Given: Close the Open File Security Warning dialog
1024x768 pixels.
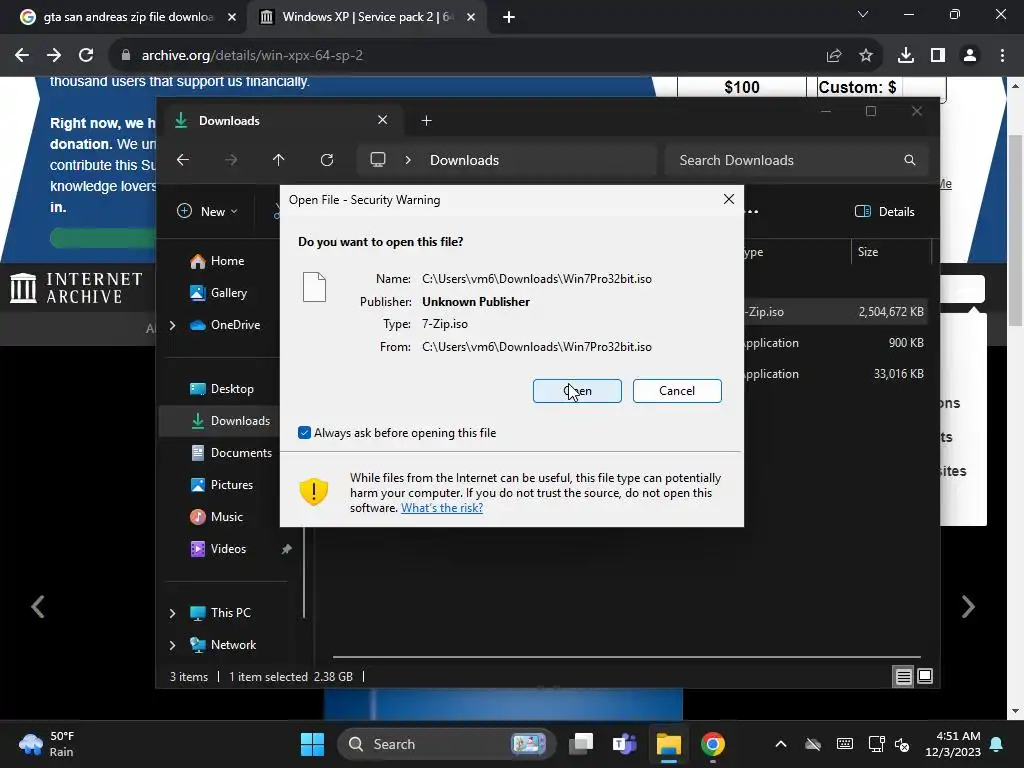Looking at the screenshot, I should point(729,199).
